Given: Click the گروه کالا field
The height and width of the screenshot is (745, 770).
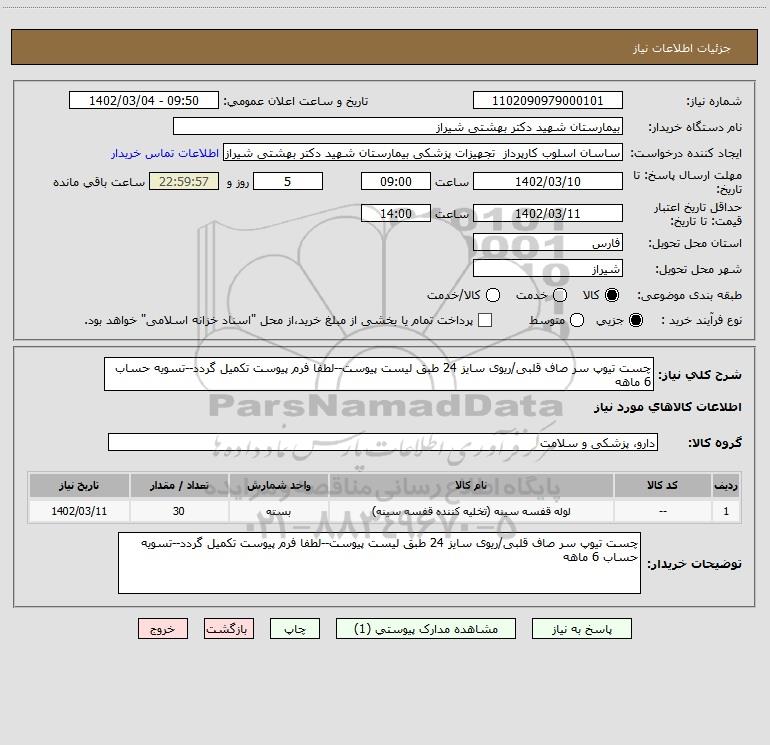Looking at the screenshot, I should tap(383, 442).
